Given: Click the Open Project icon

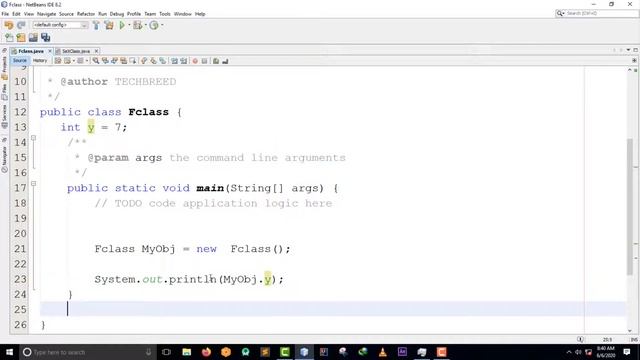Looking at the screenshot, I should [x=33, y=38].
